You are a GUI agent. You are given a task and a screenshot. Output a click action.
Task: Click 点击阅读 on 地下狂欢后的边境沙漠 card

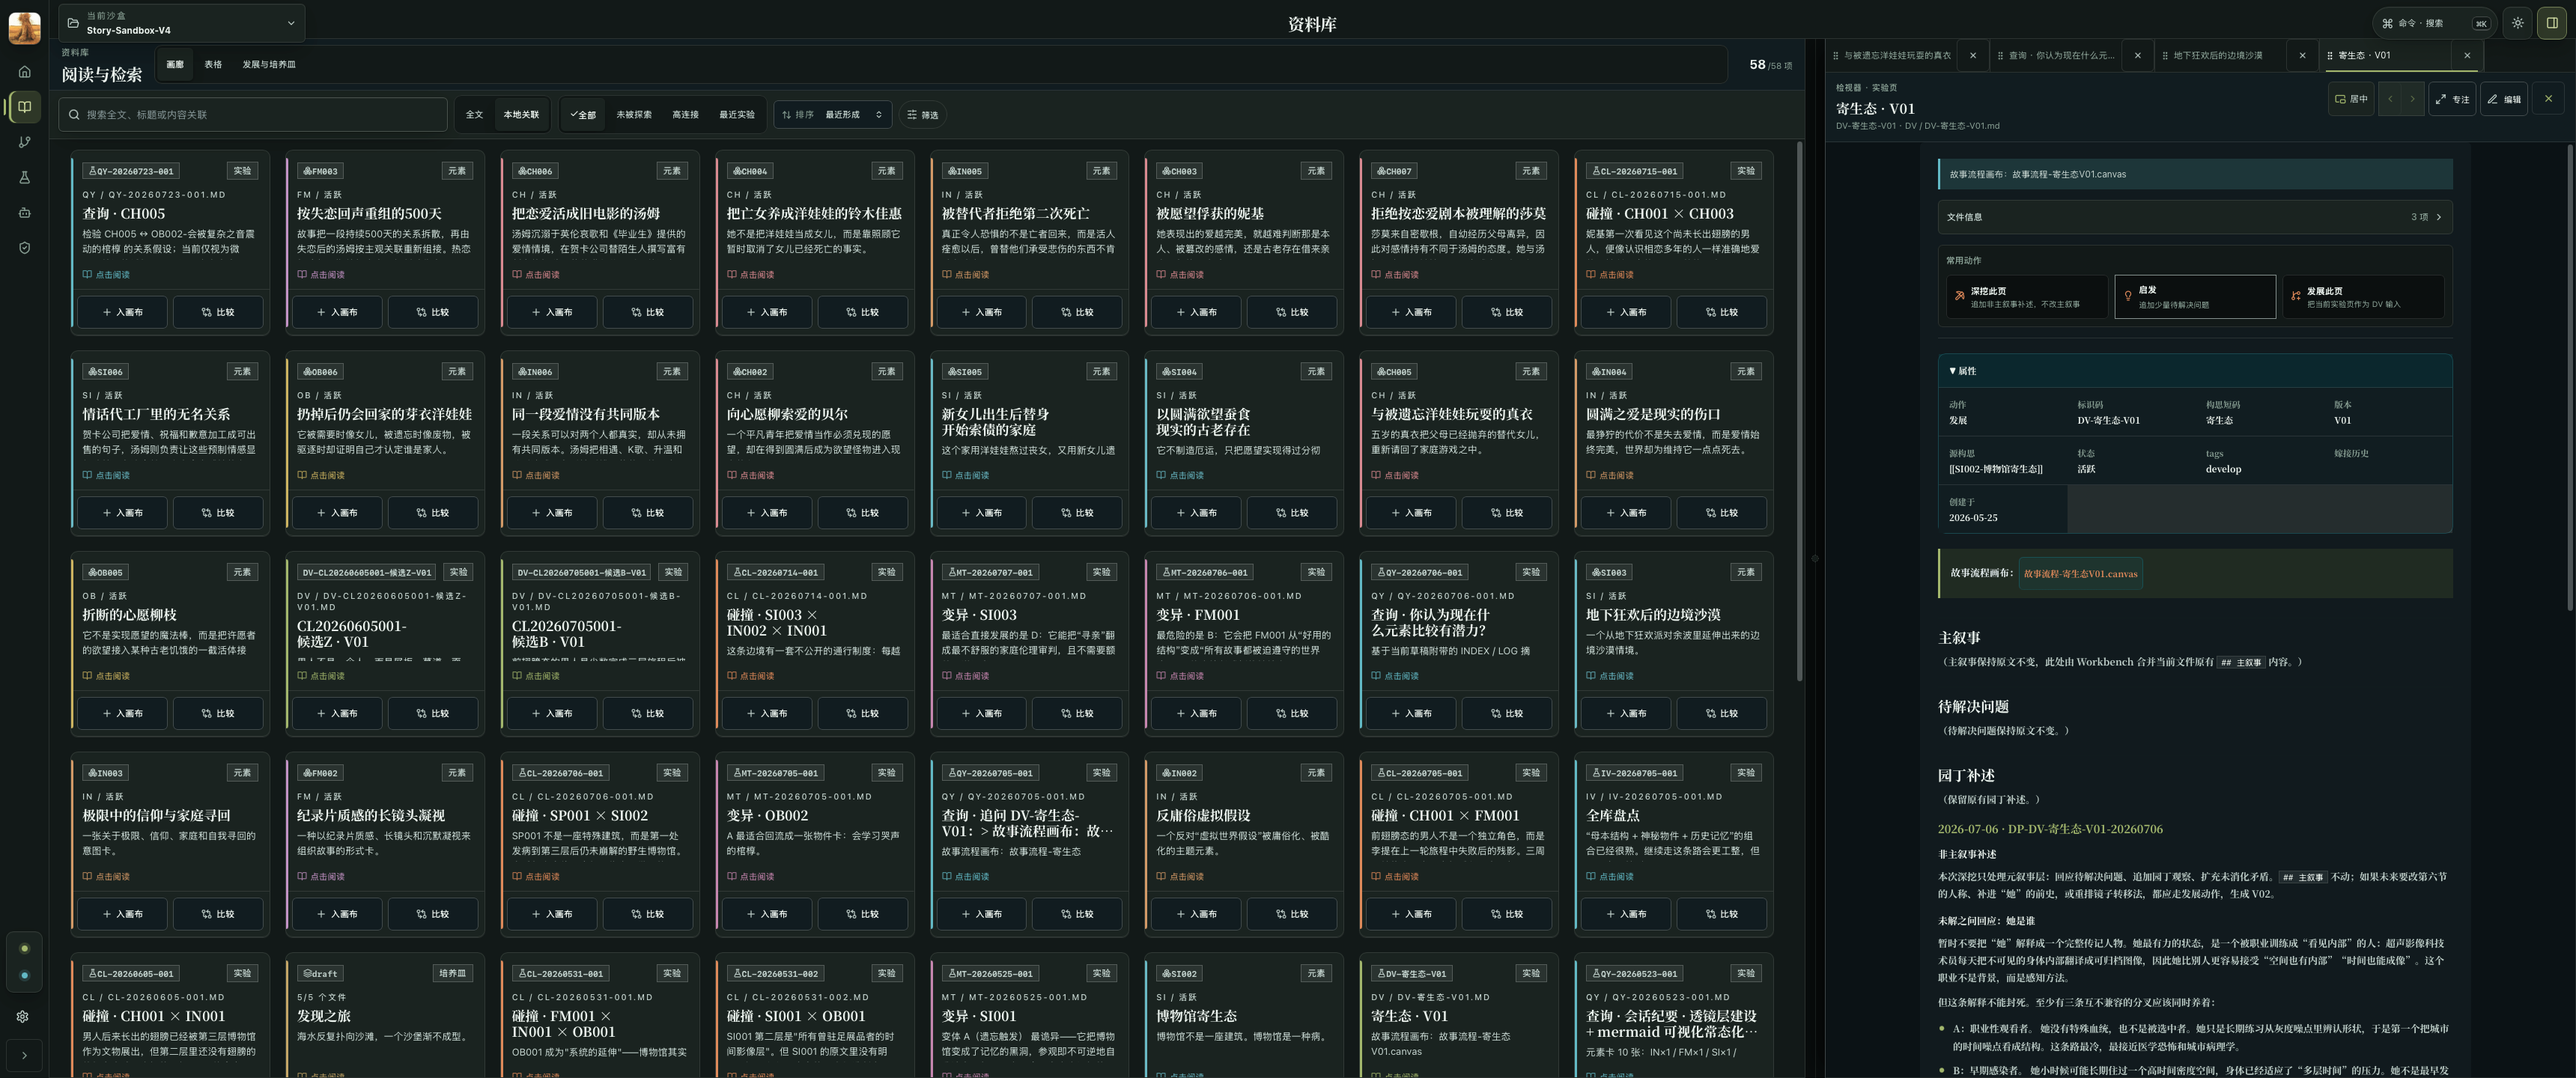(x=1609, y=676)
